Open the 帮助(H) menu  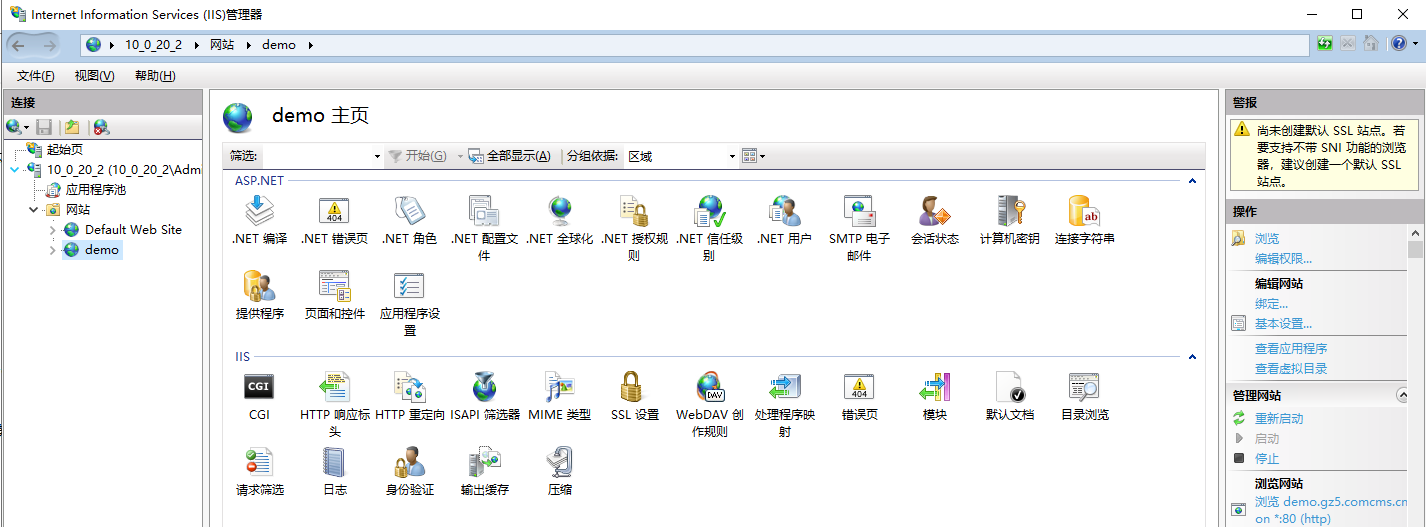tap(155, 76)
